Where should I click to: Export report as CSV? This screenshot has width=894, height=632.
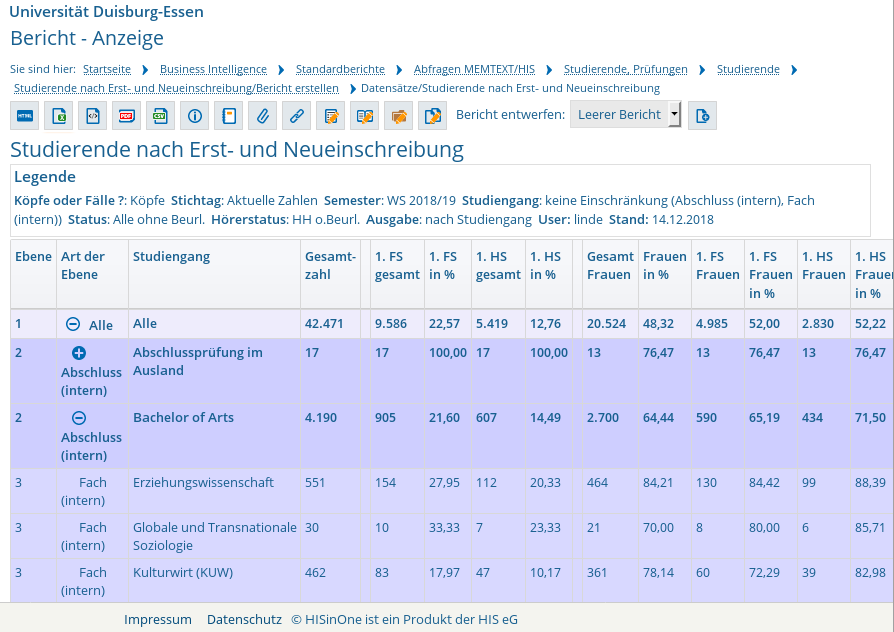tap(160, 116)
